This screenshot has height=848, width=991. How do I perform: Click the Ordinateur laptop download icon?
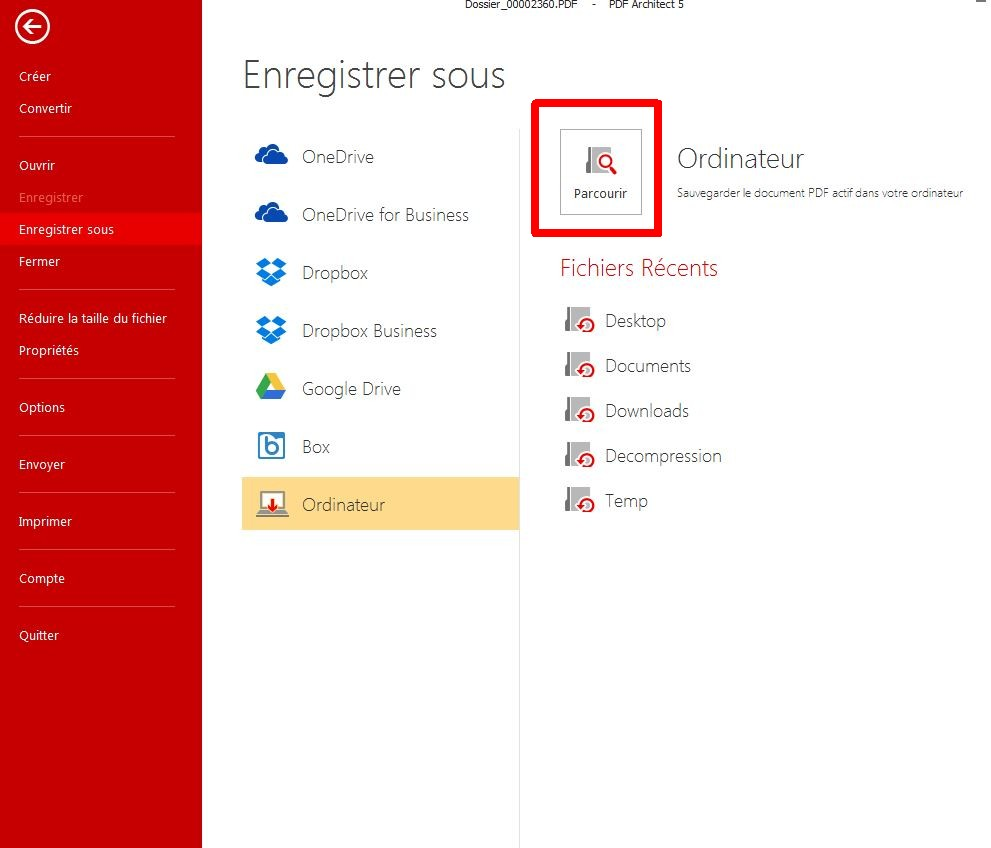pos(272,504)
